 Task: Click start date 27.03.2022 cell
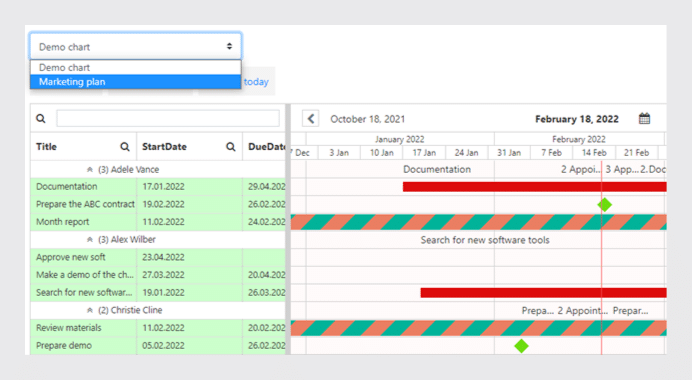(189, 275)
